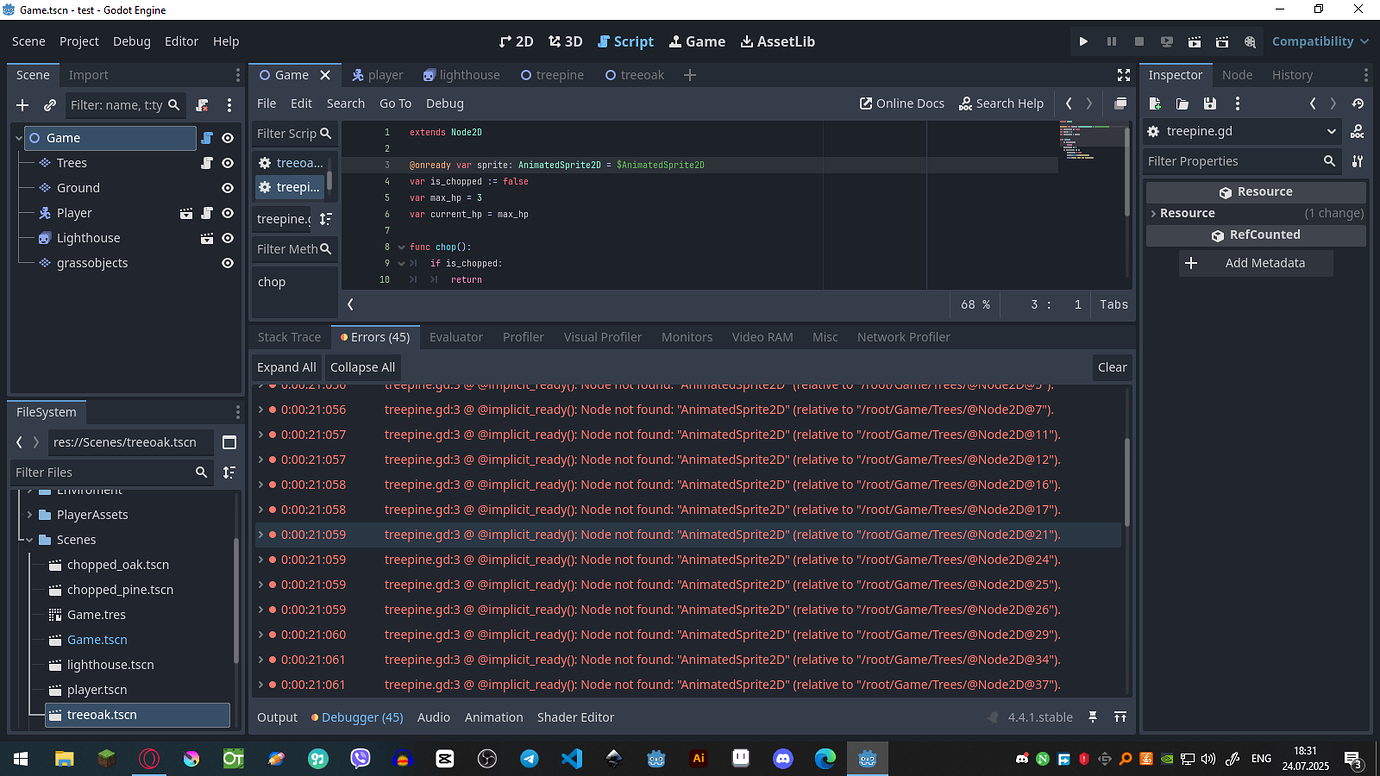Toggle distraction-free mode for the script editor
The width and height of the screenshot is (1380, 776).
pyautogui.click(x=1123, y=74)
